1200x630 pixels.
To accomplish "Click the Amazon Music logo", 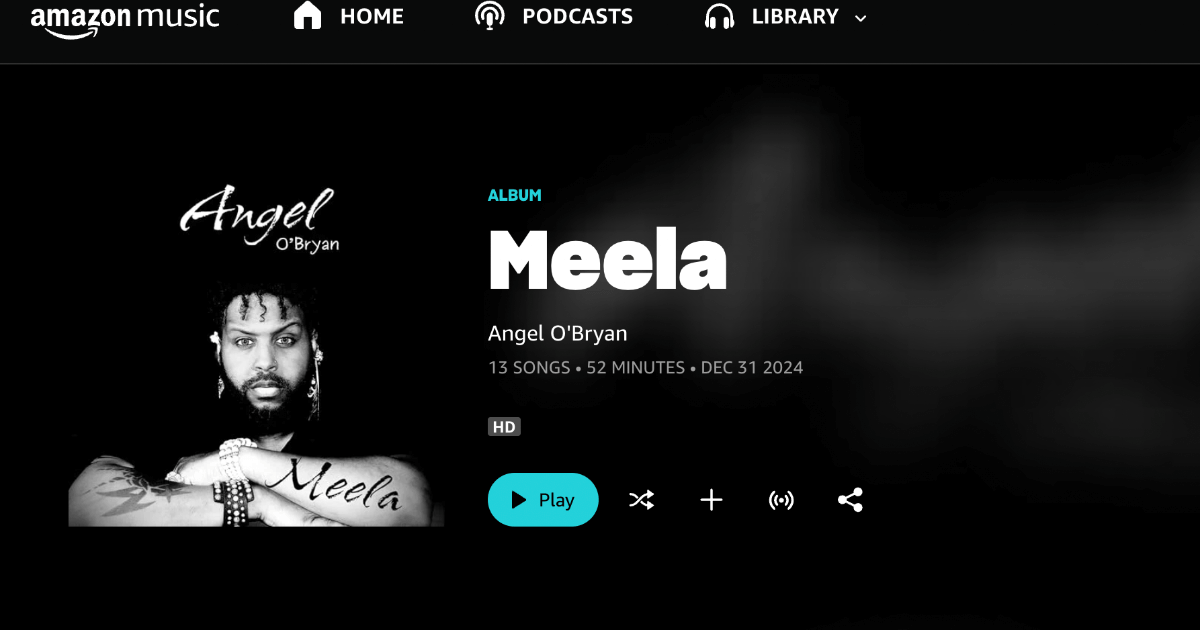I will [125, 19].
